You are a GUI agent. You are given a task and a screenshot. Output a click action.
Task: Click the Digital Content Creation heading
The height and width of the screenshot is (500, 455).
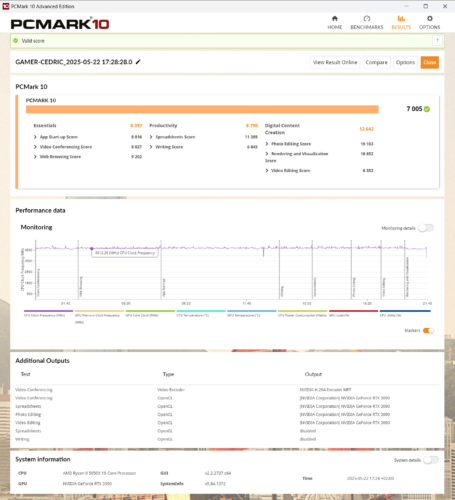coord(282,129)
